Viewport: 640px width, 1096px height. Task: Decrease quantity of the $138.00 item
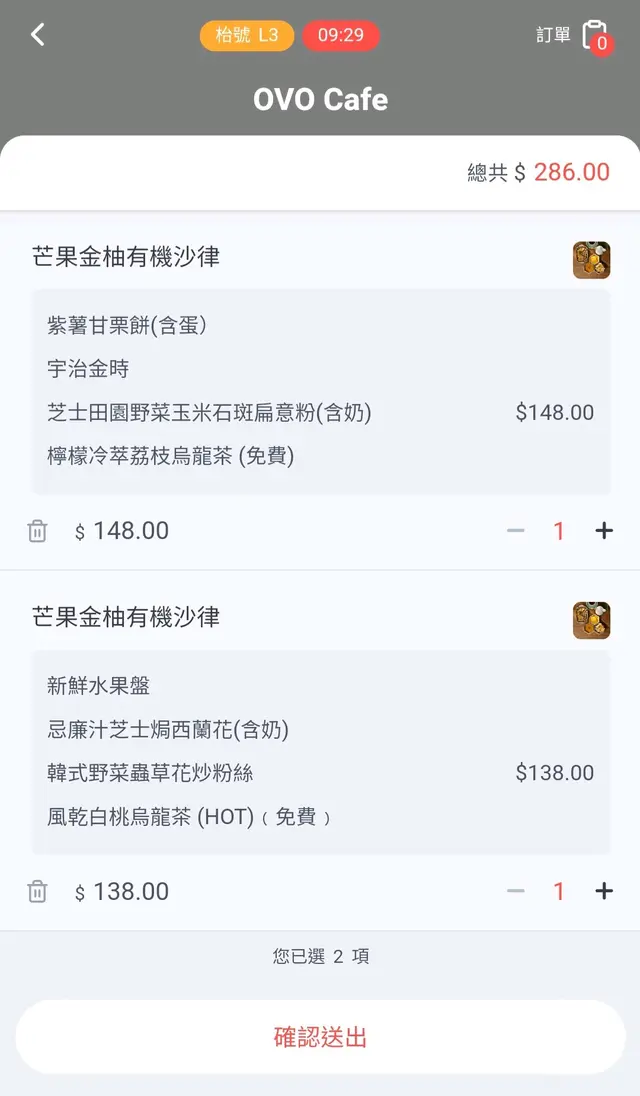(516, 891)
